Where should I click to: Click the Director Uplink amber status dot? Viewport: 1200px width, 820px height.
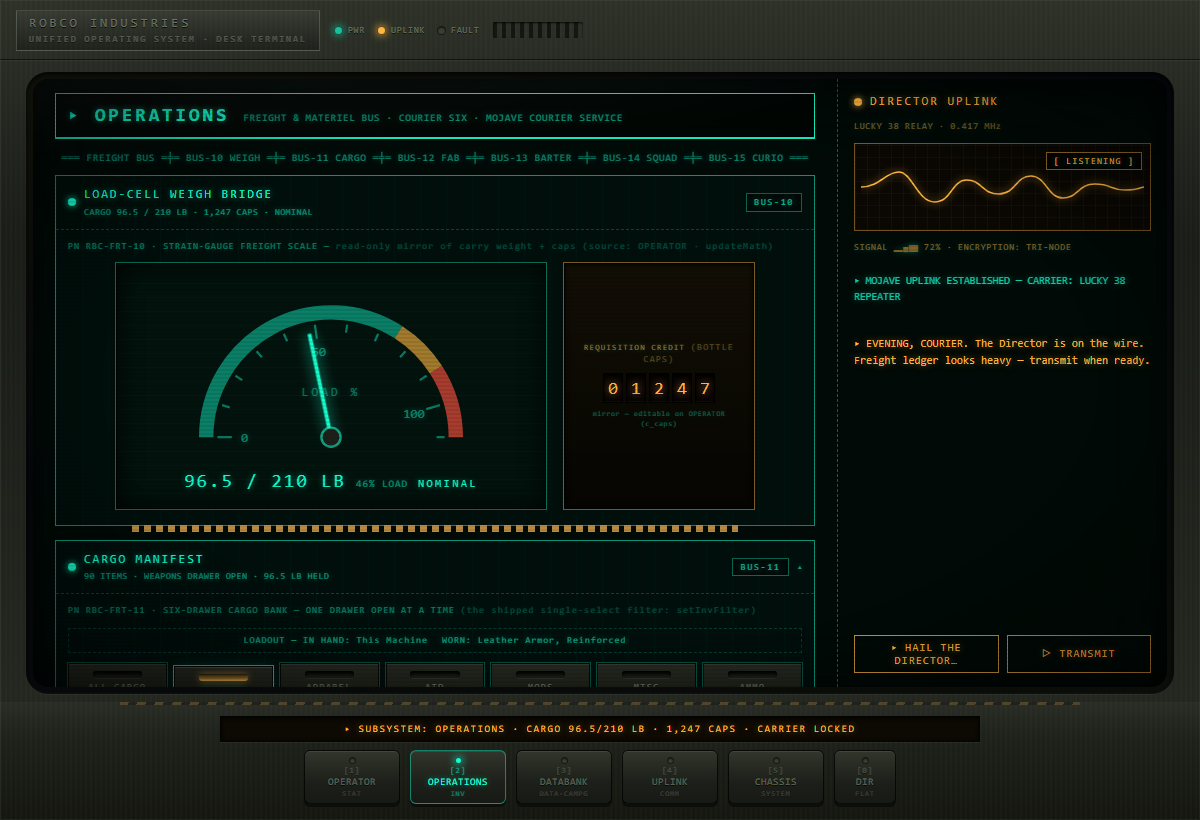pos(858,102)
